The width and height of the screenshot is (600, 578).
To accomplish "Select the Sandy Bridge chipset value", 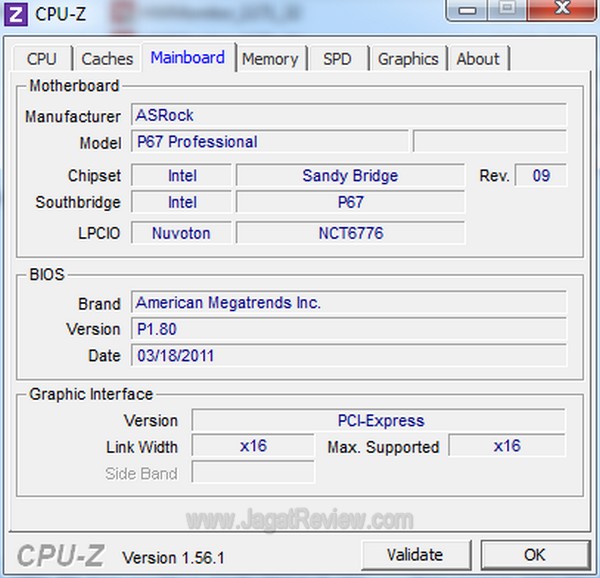I will point(351,176).
